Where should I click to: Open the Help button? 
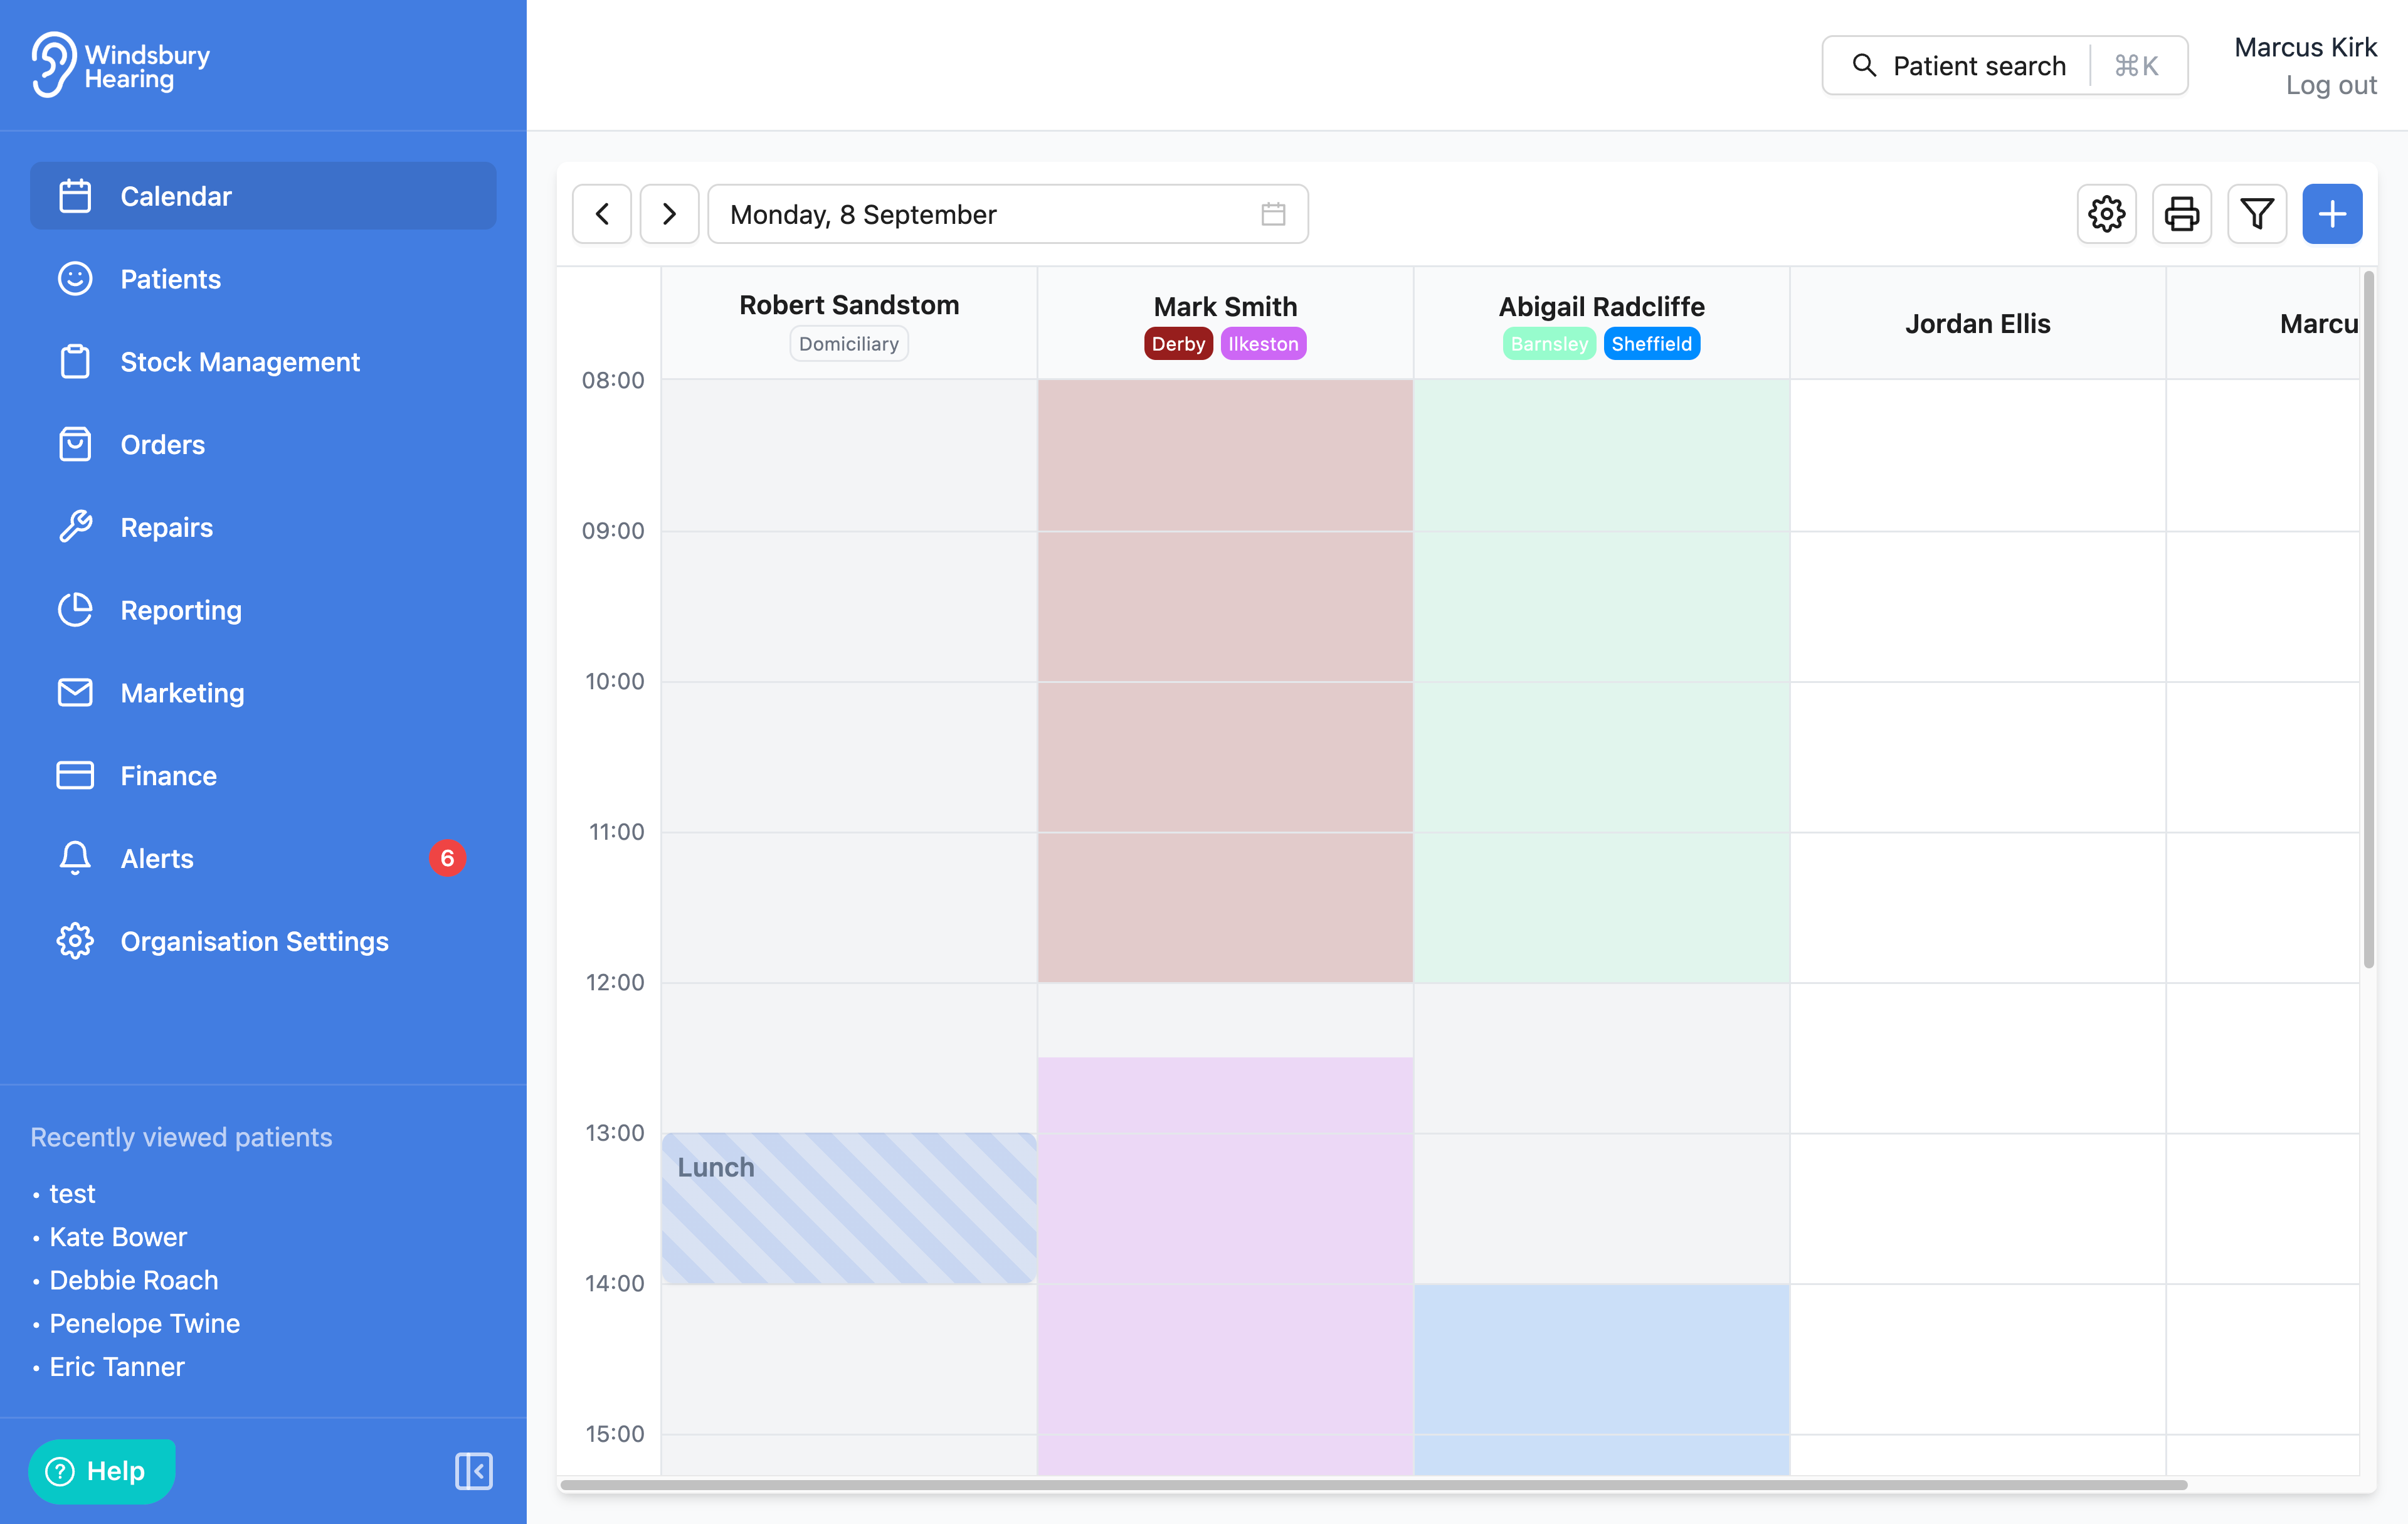click(101, 1471)
